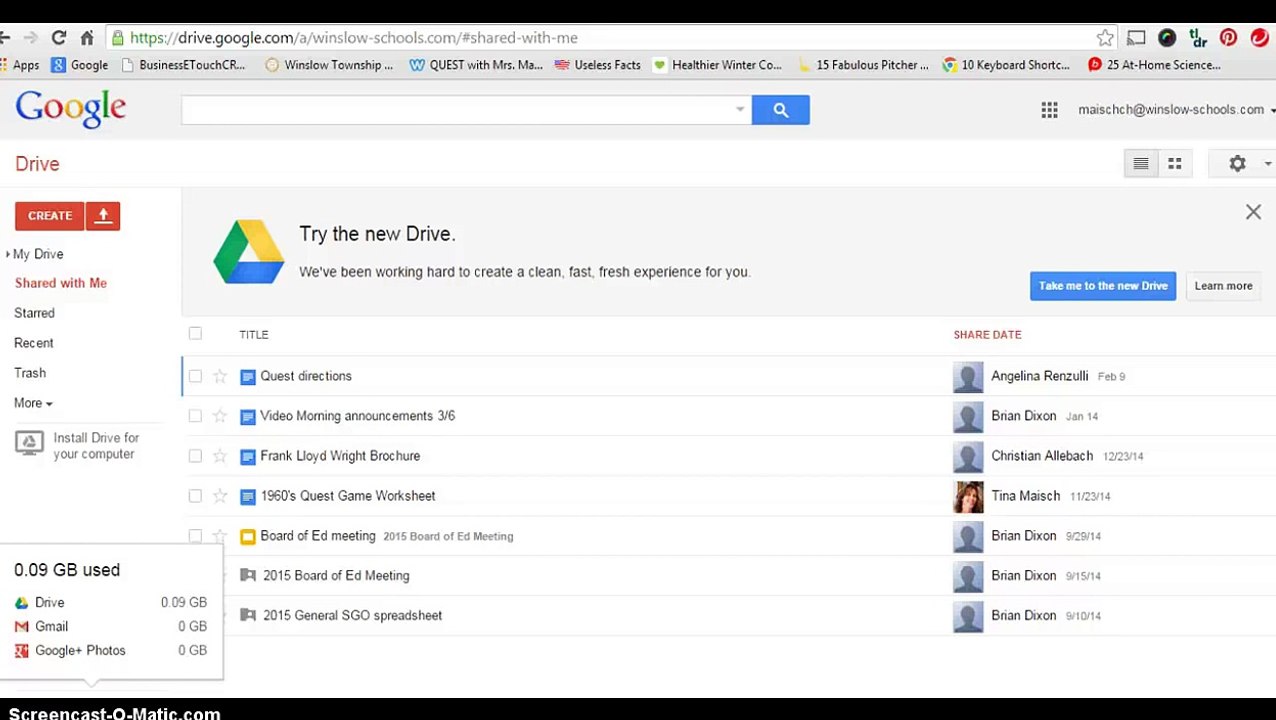Click the Google+ Photos storage row
Viewport: 1276px width, 720px height.
[110, 651]
